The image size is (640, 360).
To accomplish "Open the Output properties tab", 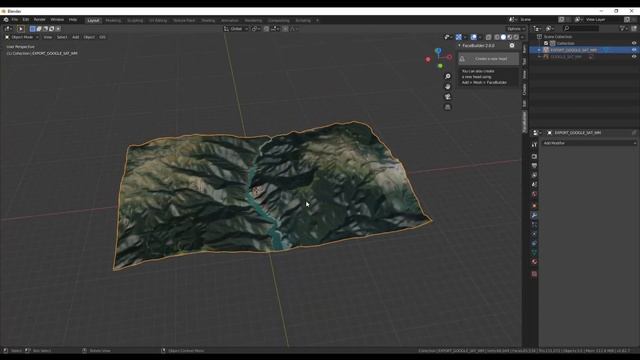I will (534, 166).
